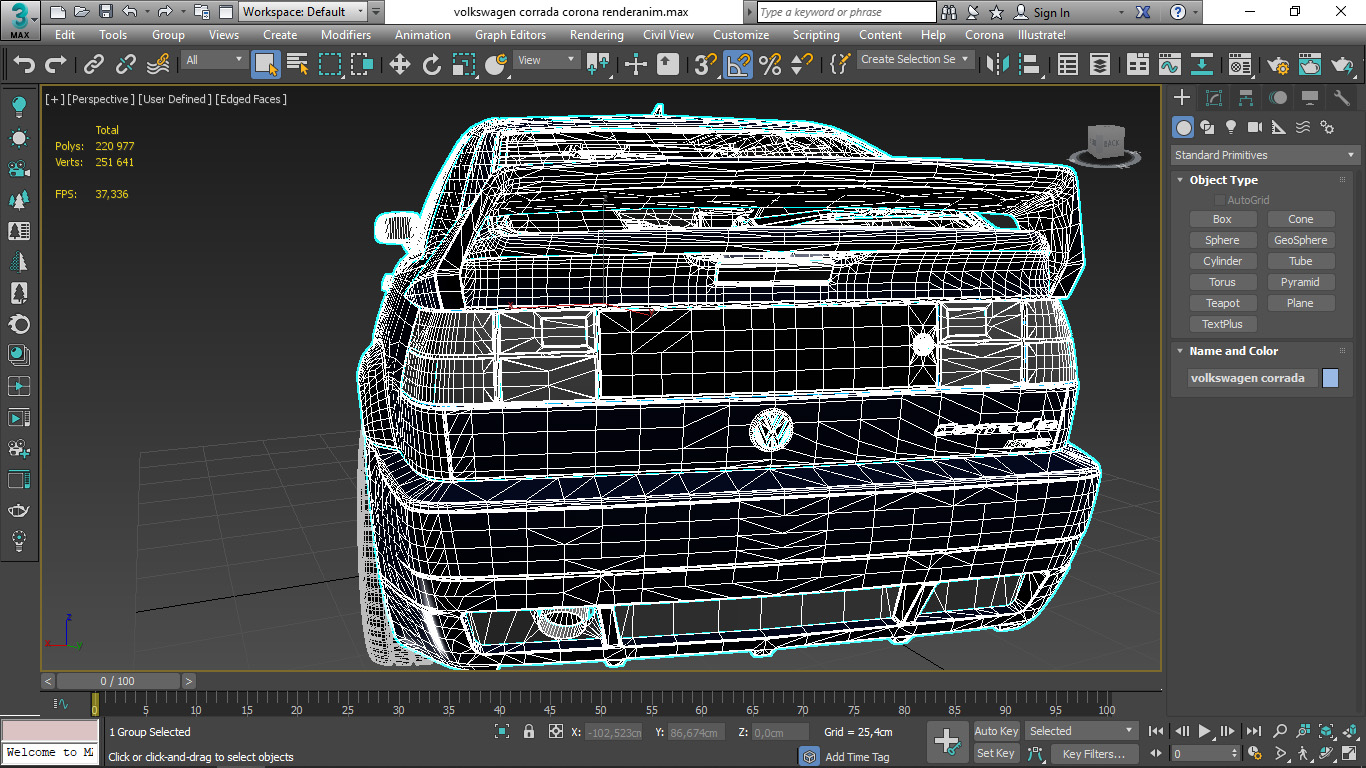This screenshot has width=1366, height=768.
Task: Select the Lights creation category
Action: click(1231, 127)
